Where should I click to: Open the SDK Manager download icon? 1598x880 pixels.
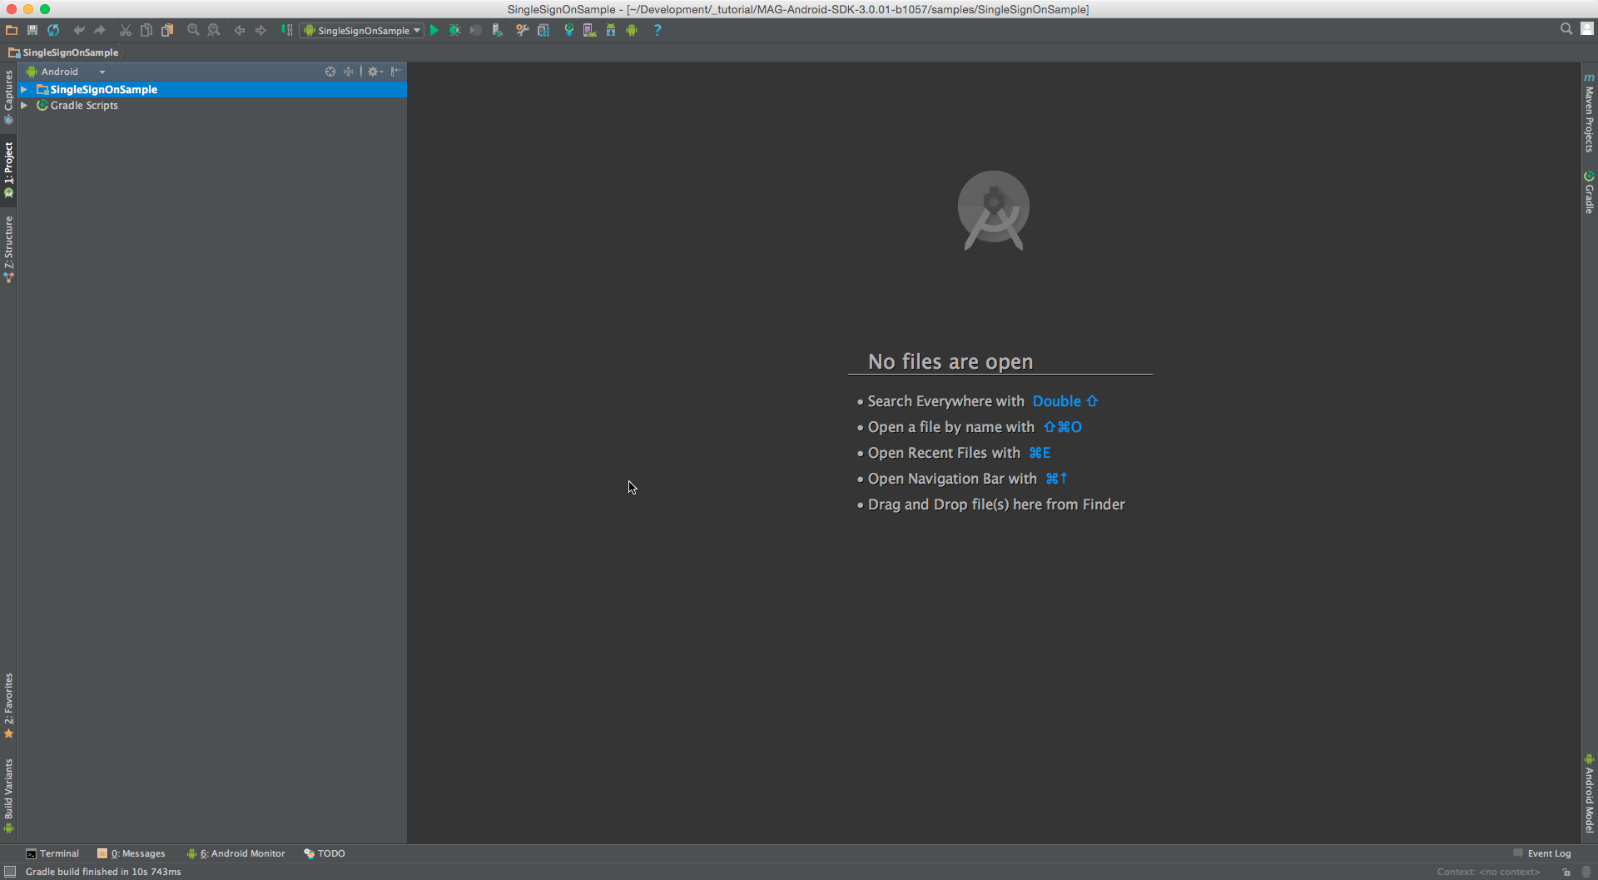611,30
